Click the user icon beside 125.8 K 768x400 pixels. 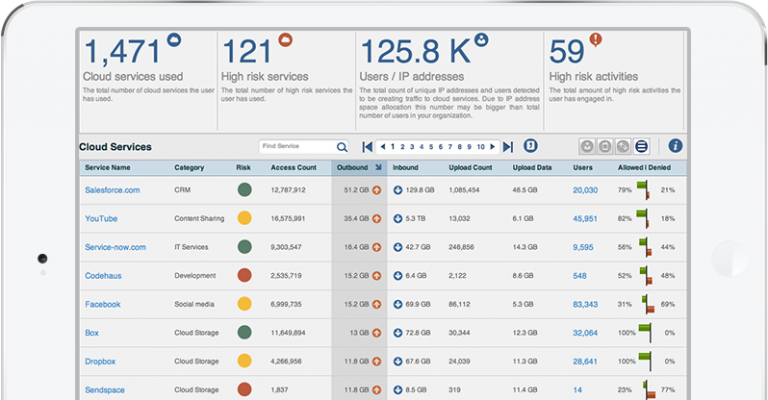point(482,40)
